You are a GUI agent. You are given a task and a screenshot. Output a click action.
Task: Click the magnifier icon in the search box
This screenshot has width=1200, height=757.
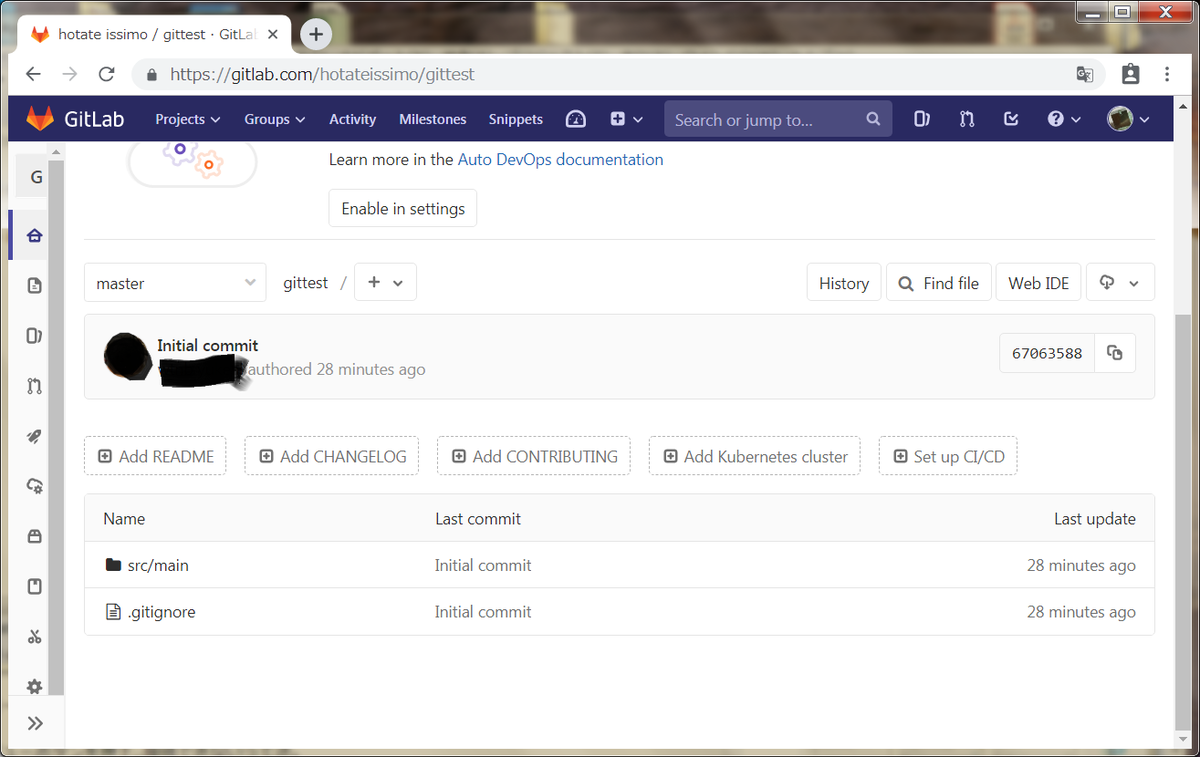pos(872,119)
